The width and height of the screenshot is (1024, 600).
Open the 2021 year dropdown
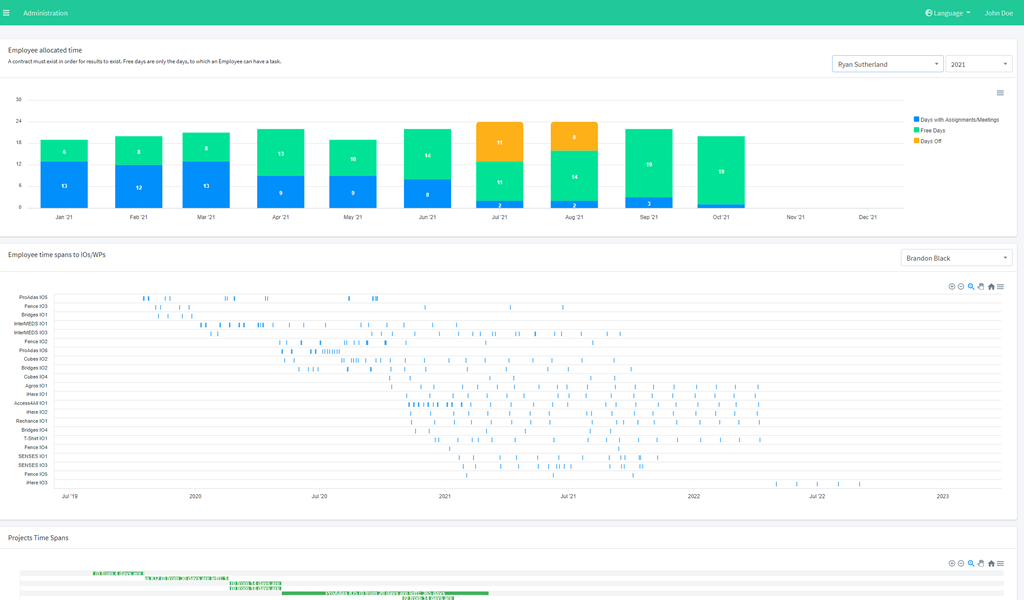click(978, 64)
